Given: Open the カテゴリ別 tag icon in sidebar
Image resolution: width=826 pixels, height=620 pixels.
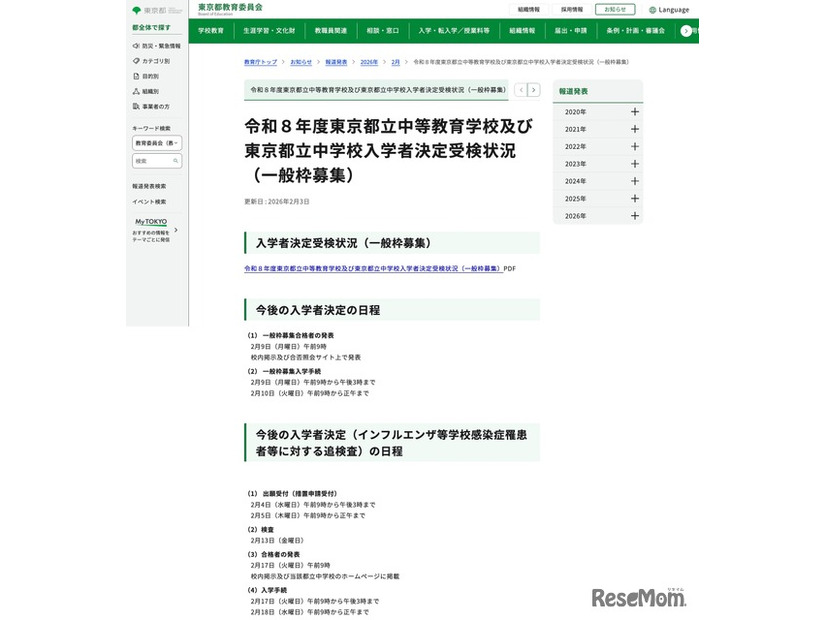Looking at the screenshot, I should tap(135, 60).
